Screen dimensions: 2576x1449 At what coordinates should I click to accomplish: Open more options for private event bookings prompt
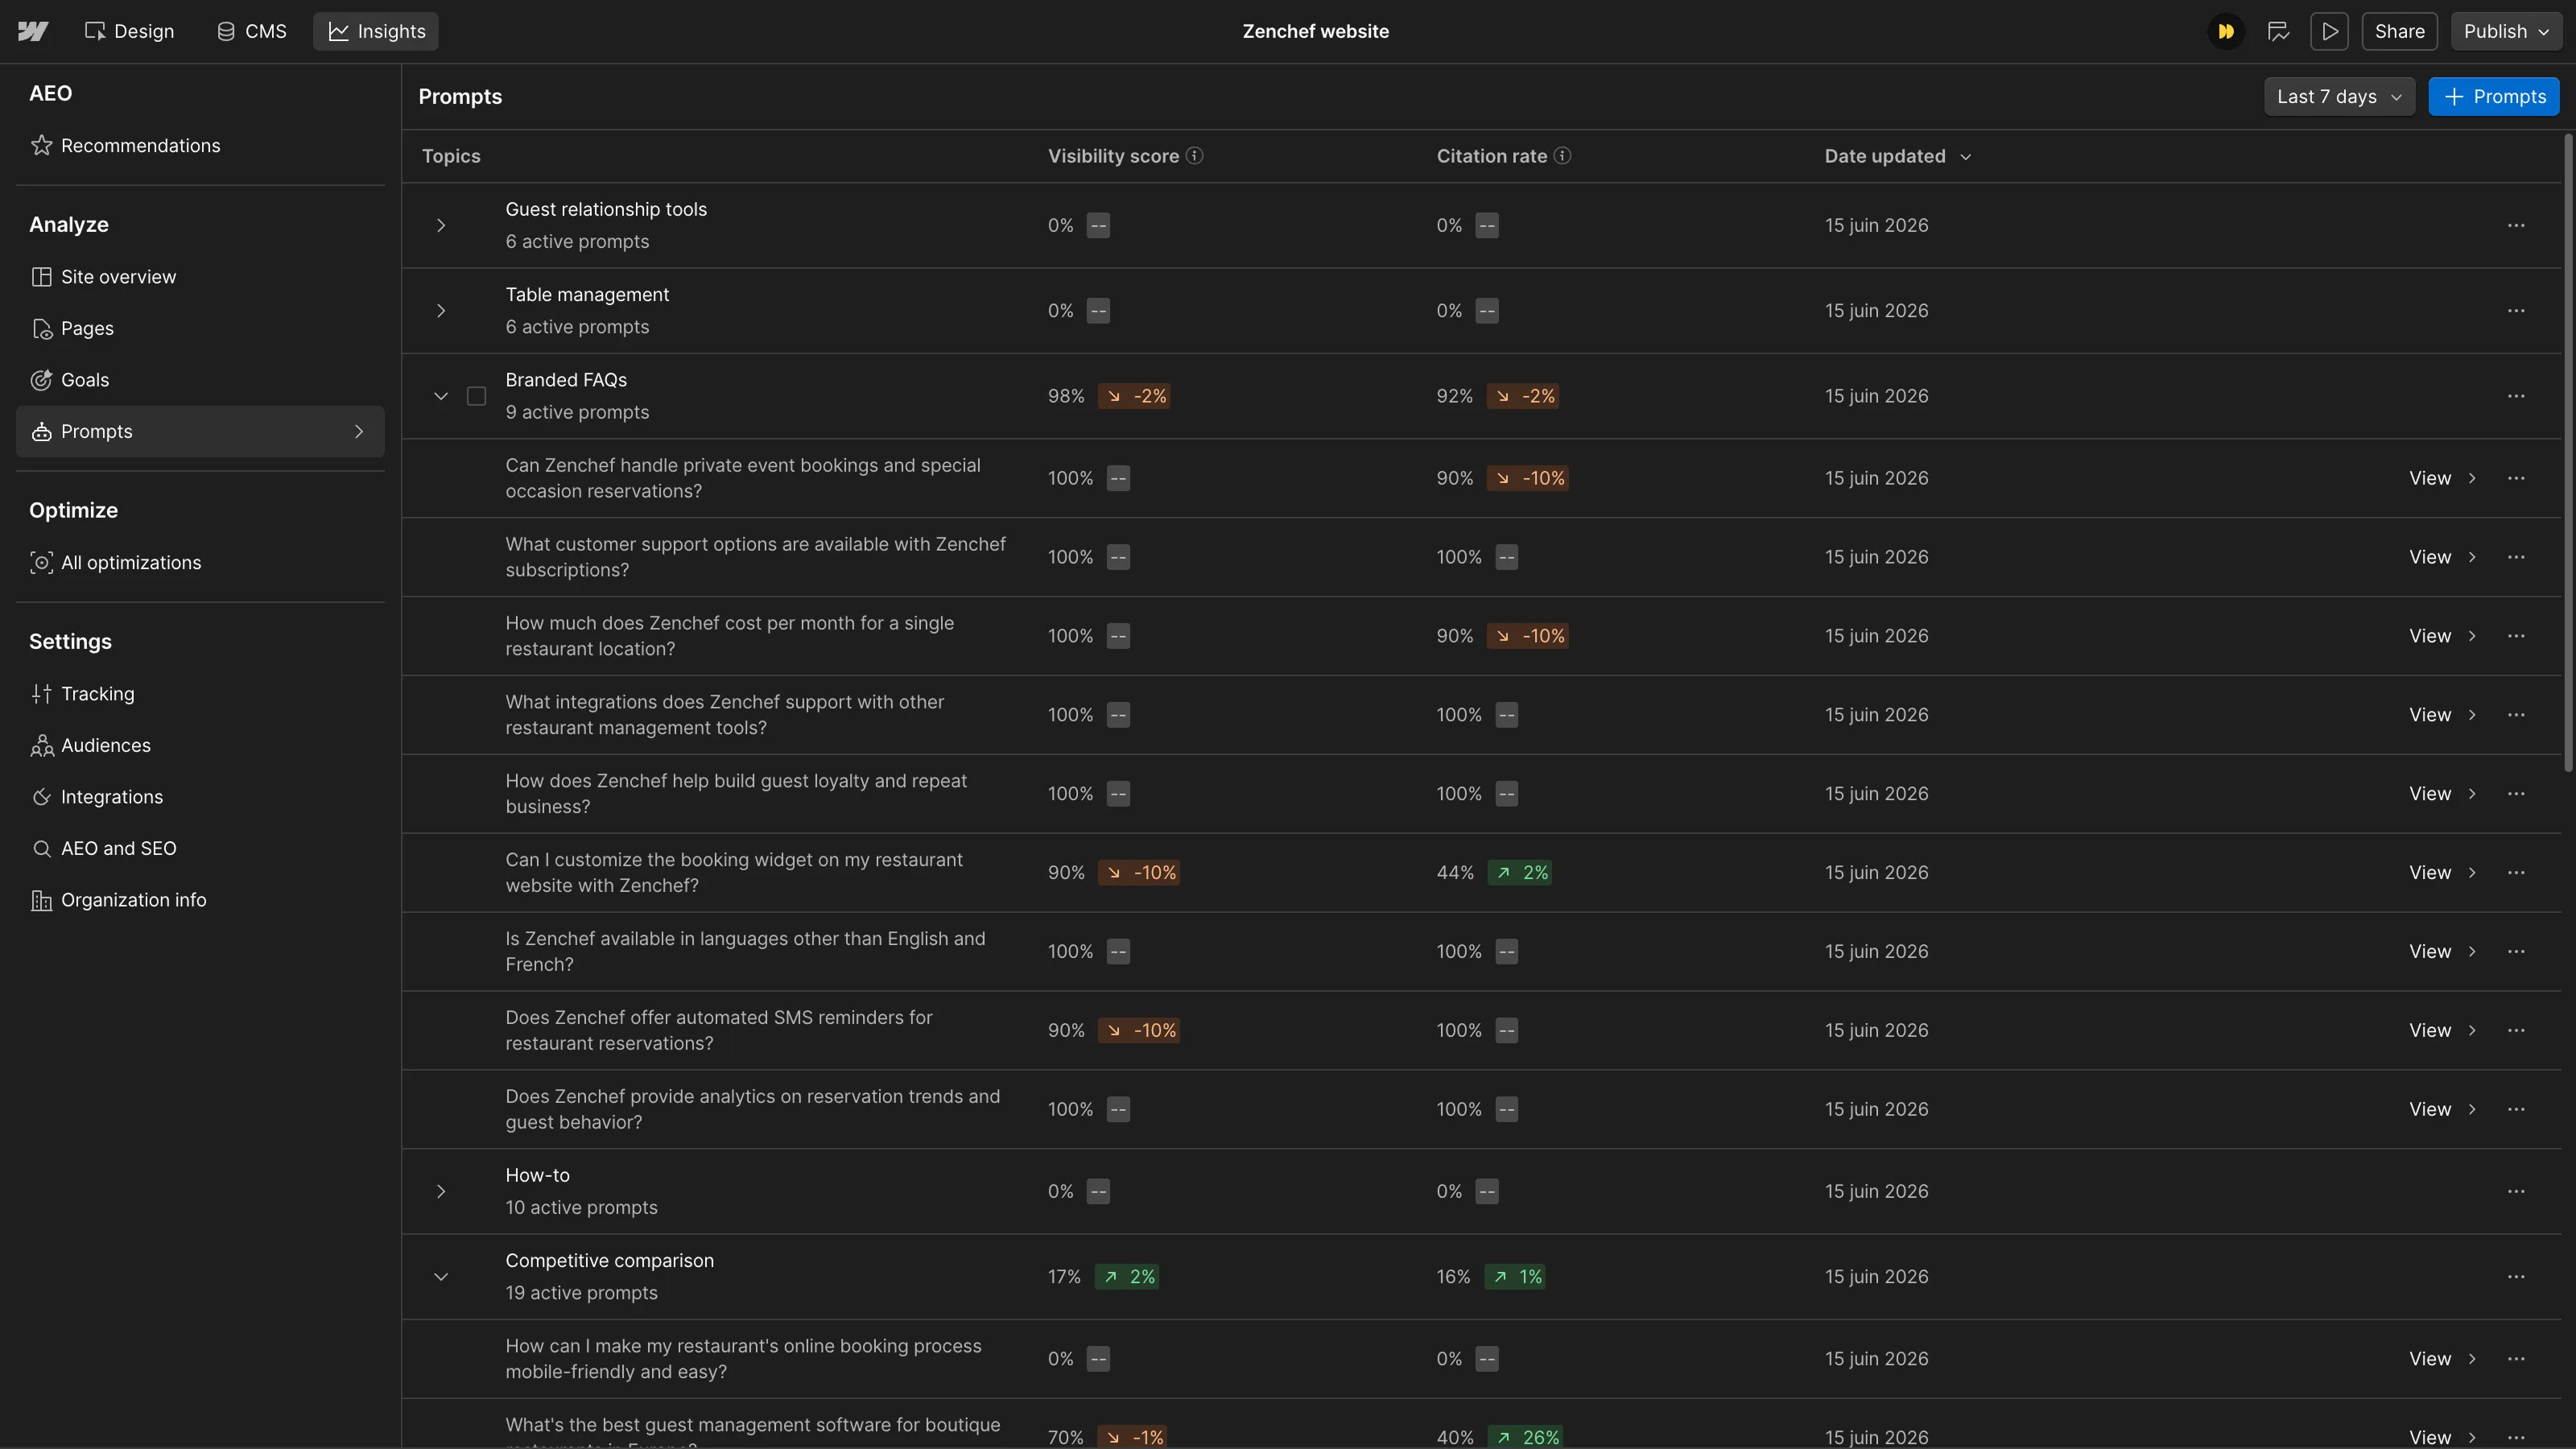[x=2516, y=478]
